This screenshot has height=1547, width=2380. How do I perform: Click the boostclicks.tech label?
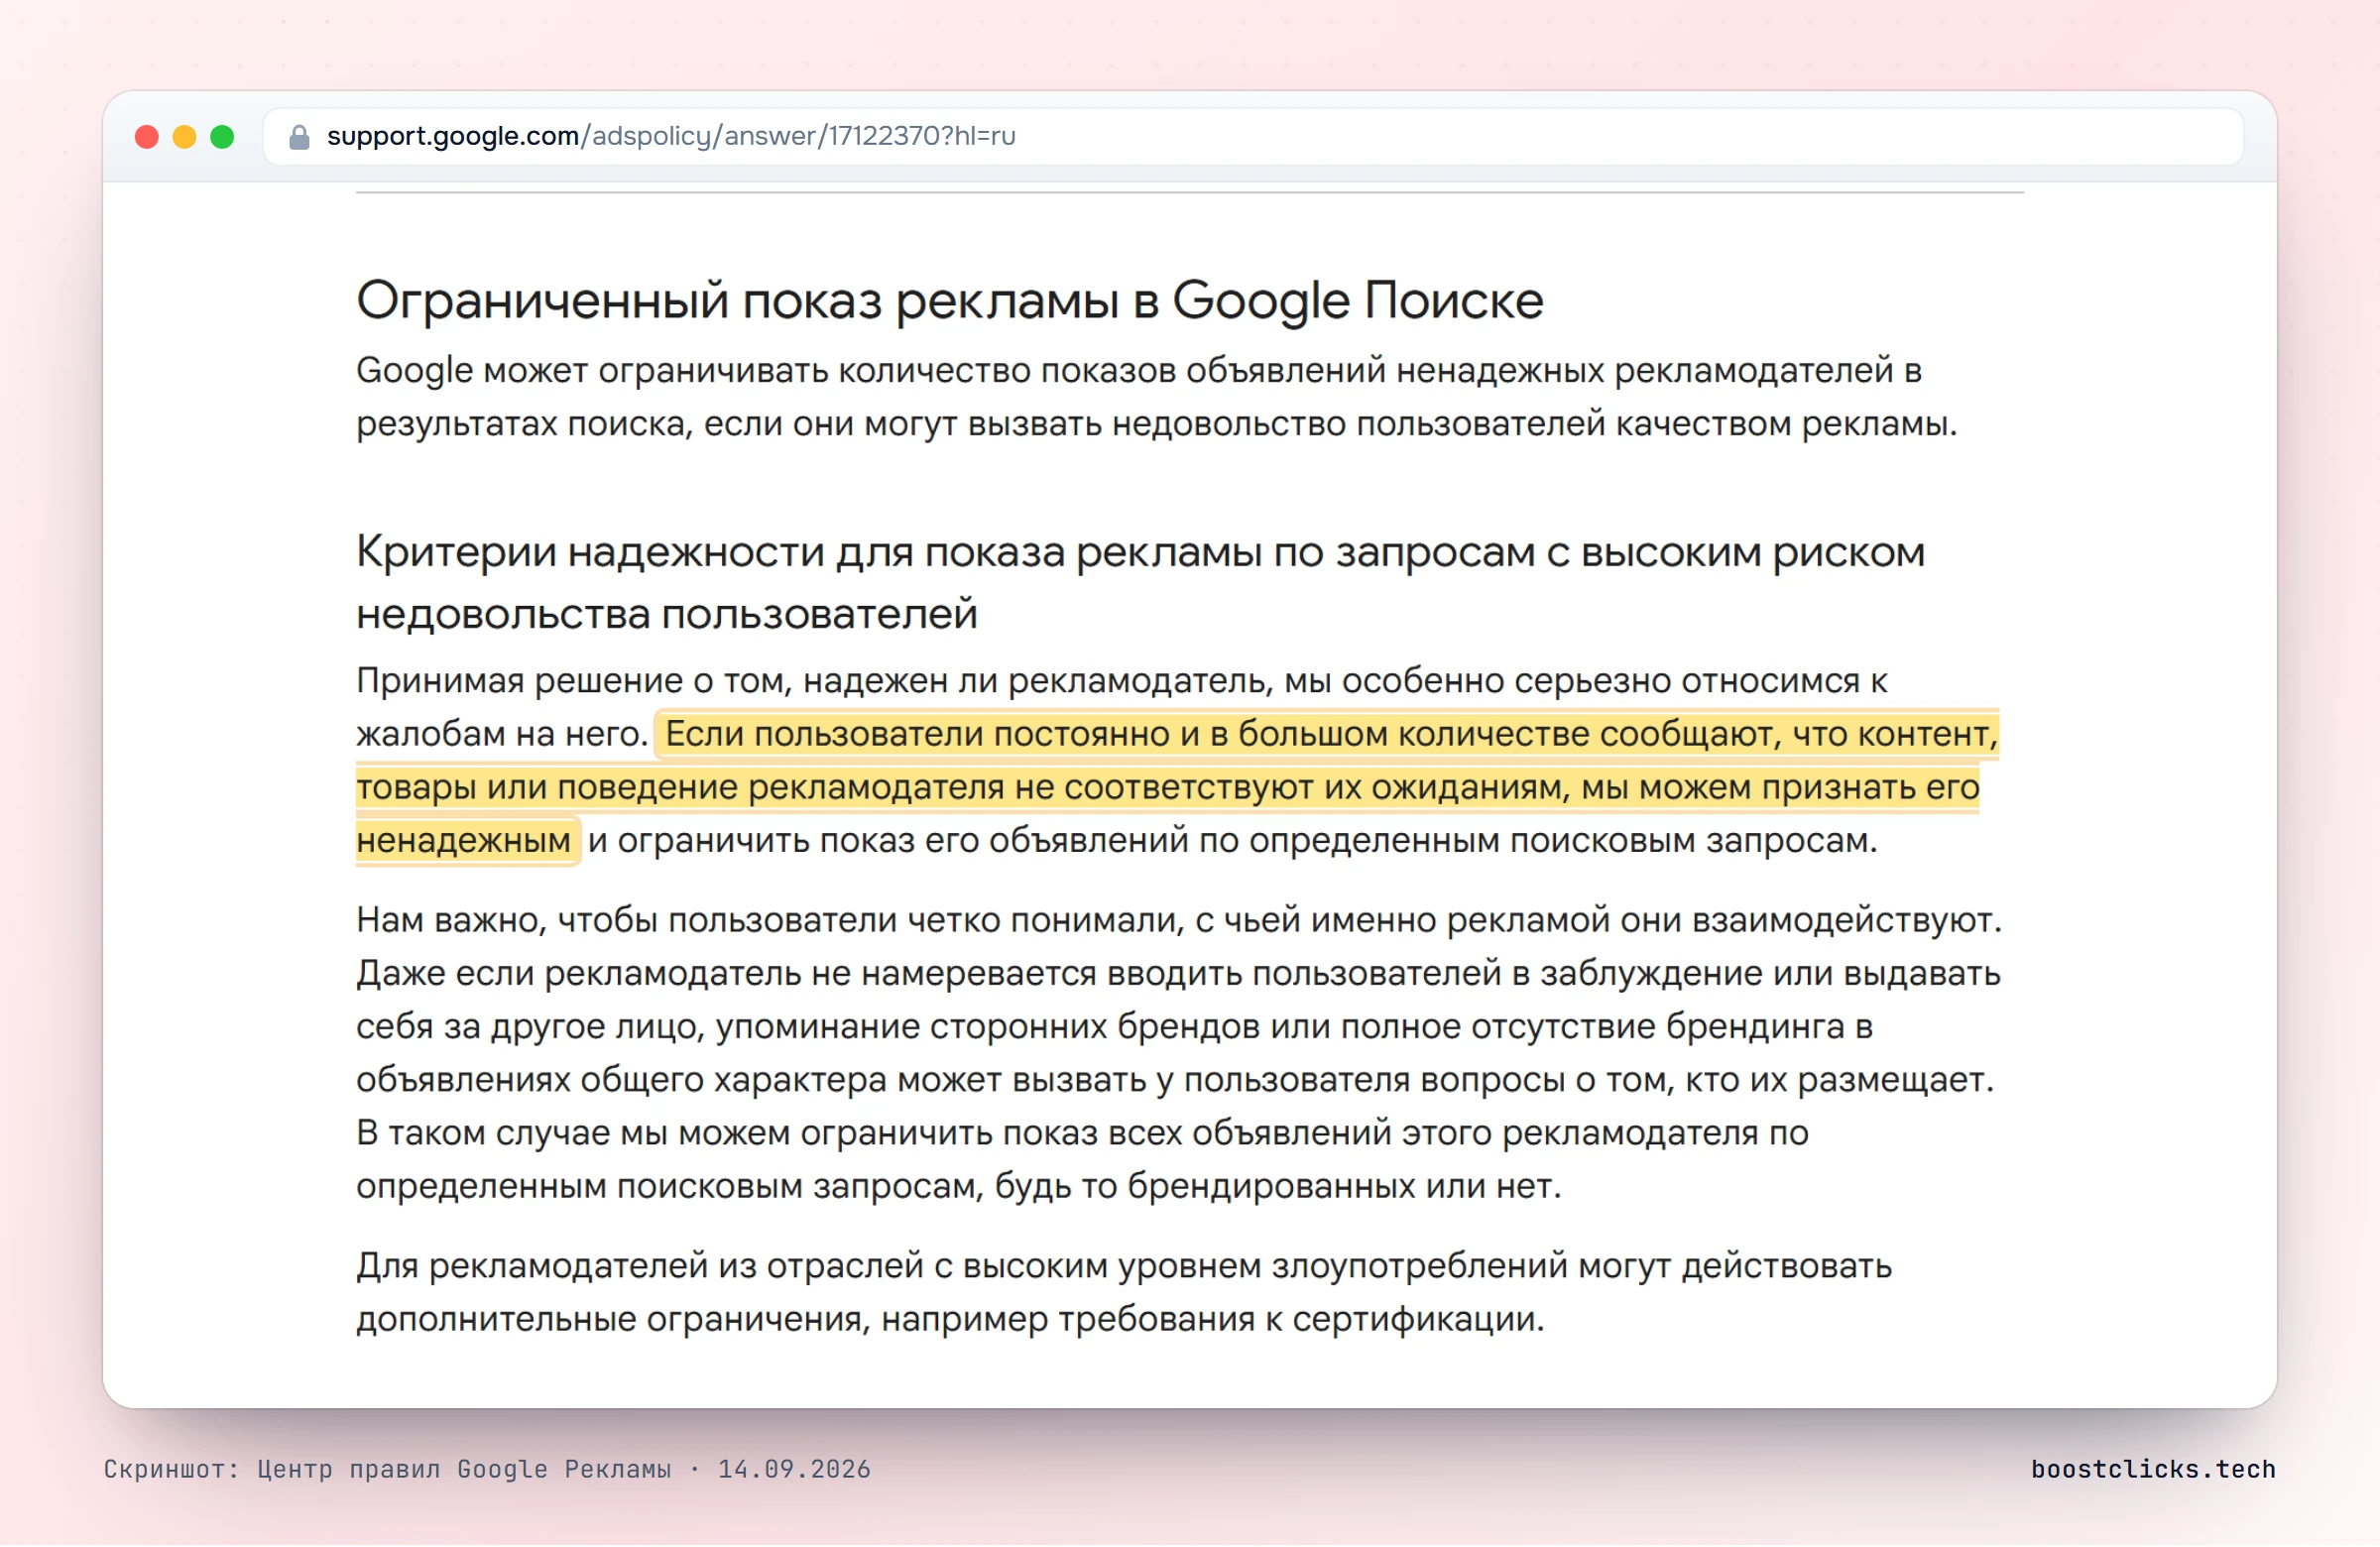(x=2153, y=1470)
